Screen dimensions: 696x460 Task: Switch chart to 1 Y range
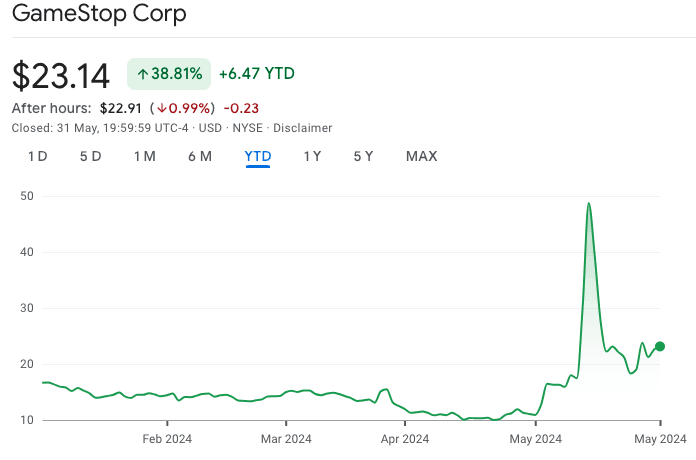click(313, 156)
